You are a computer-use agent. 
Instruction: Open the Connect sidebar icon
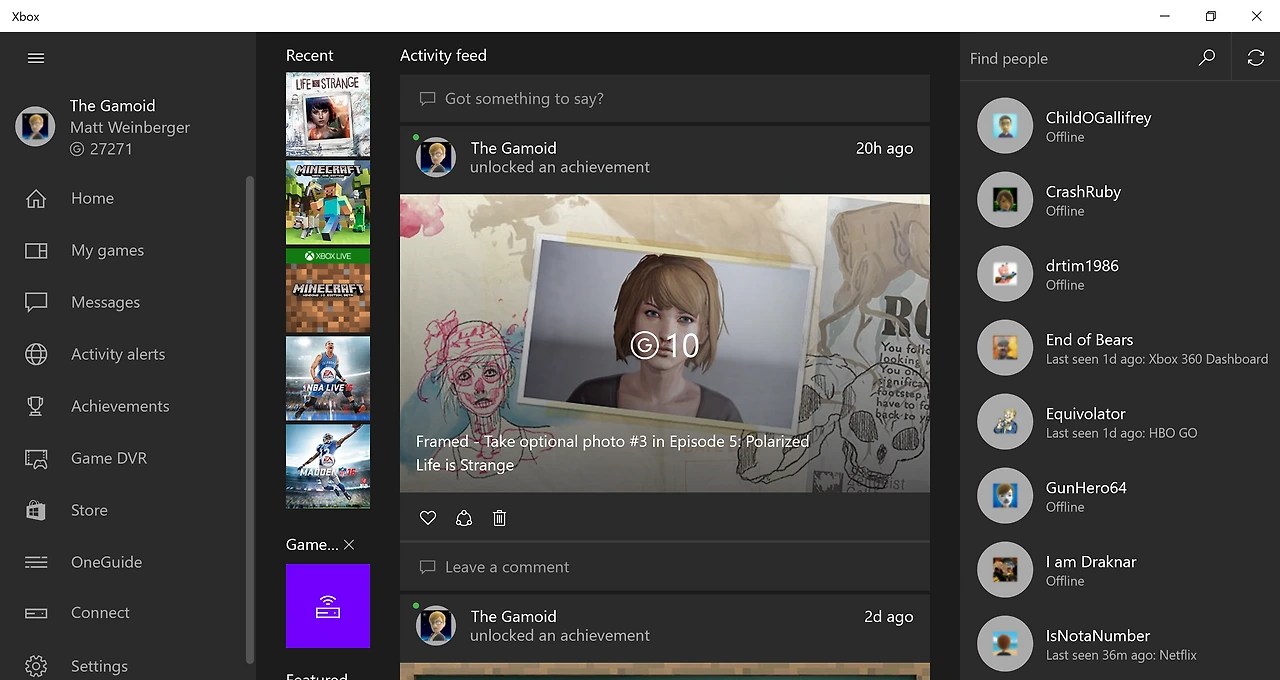pyautogui.click(x=36, y=612)
